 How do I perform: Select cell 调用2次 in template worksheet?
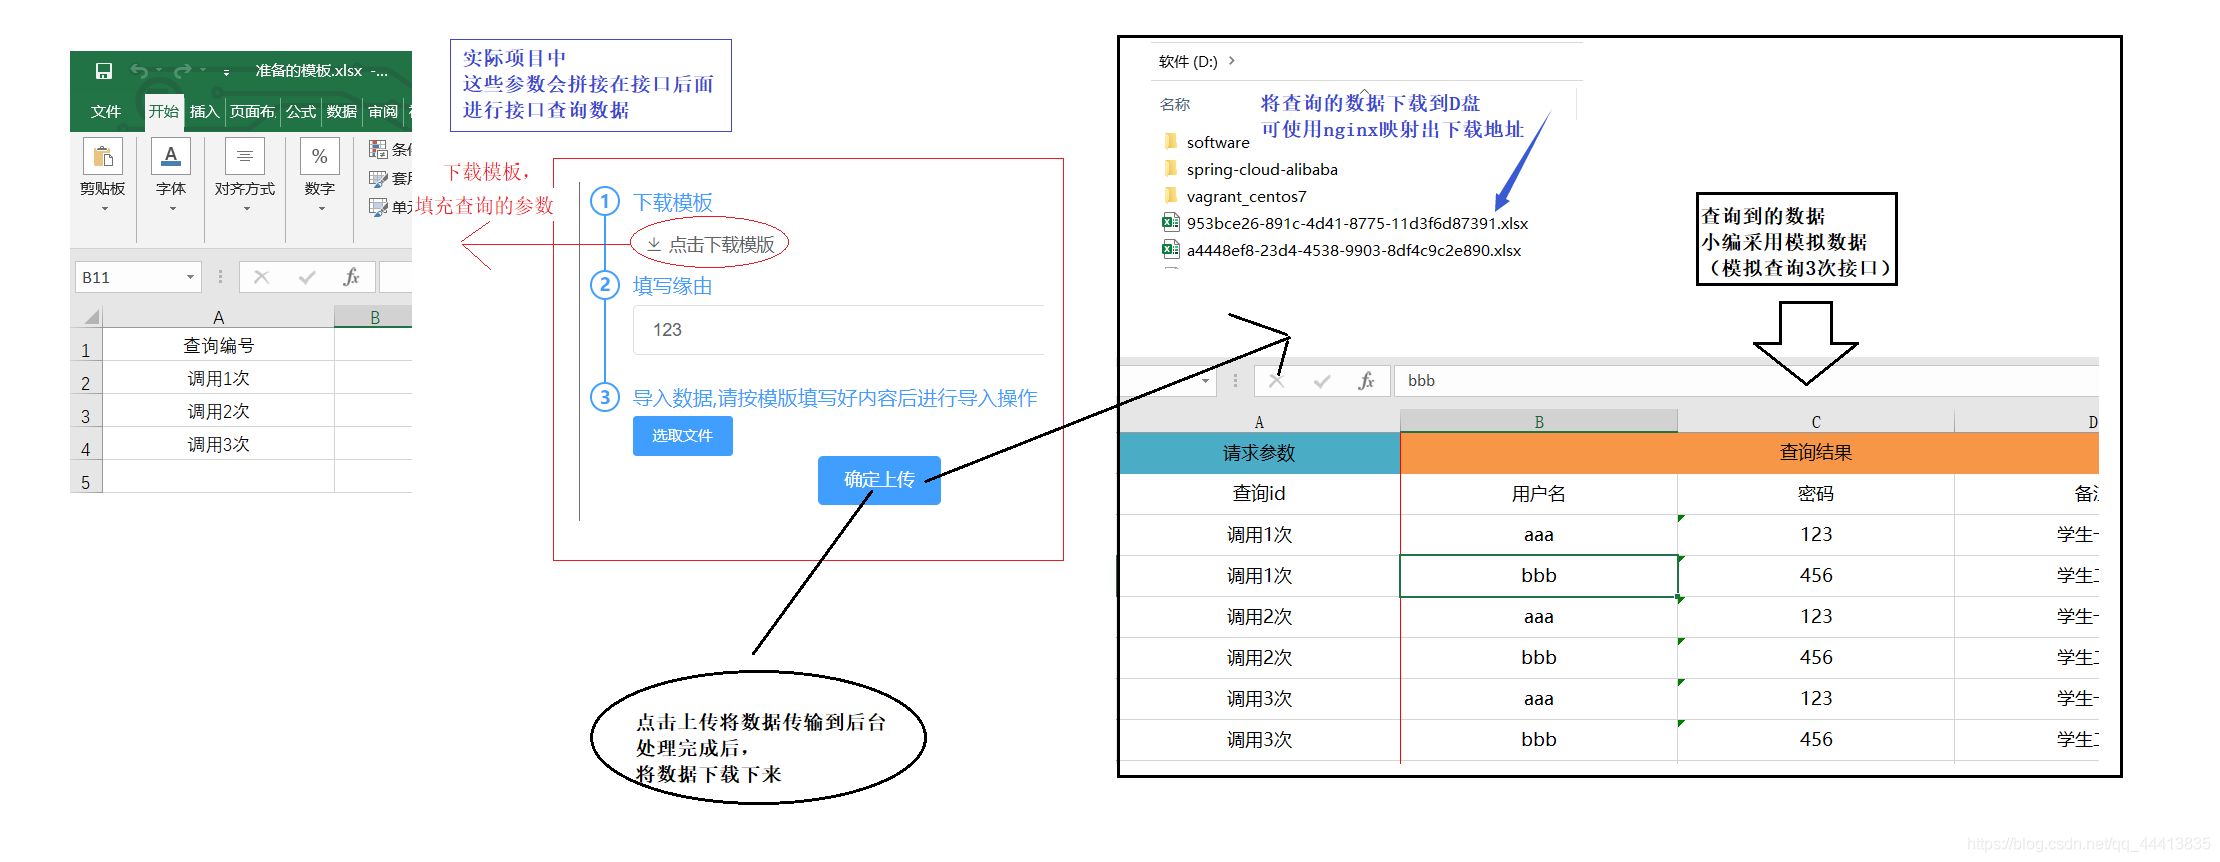coord(218,411)
